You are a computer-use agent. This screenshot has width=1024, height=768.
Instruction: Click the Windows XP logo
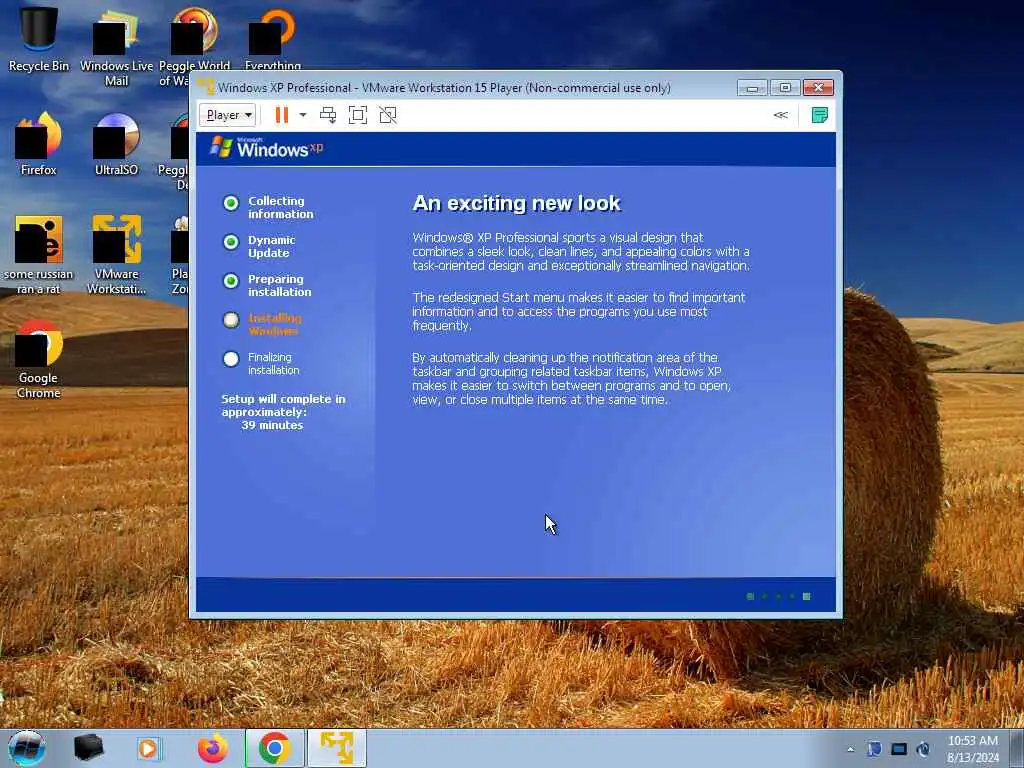pos(266,148)
